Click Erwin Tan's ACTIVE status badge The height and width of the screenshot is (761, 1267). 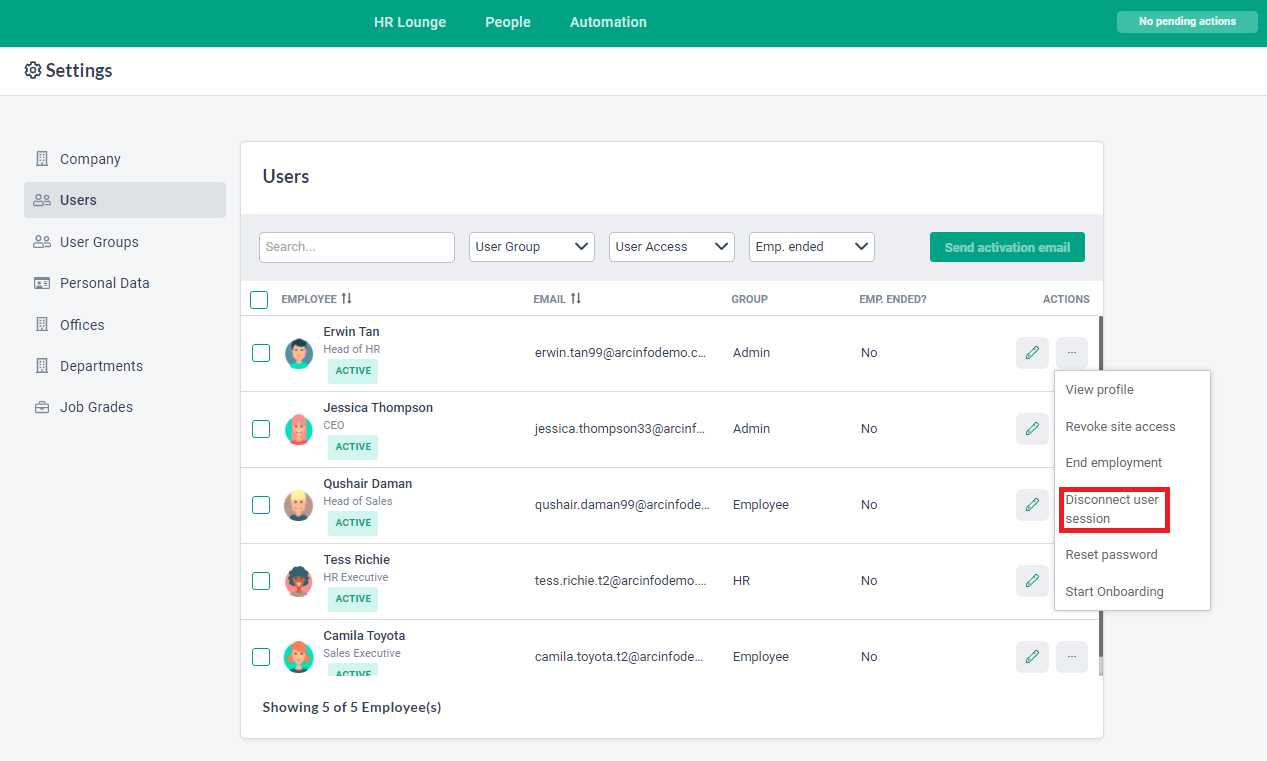[353, 371]
